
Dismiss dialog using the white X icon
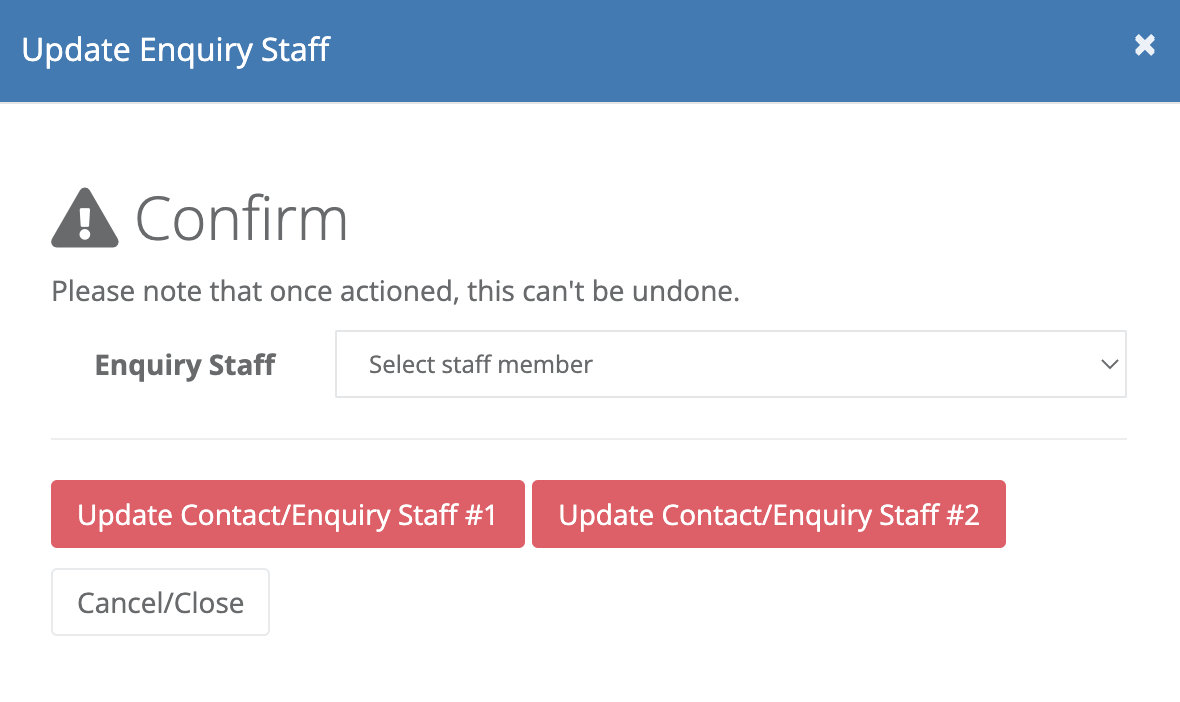1145,45
